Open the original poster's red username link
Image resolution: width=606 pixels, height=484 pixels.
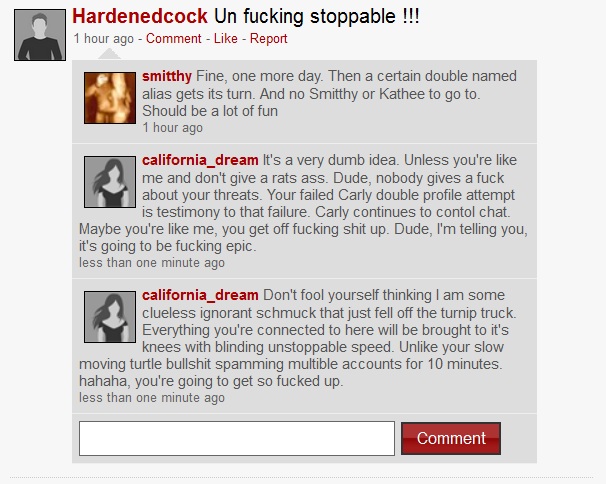(x=140, y=16)
